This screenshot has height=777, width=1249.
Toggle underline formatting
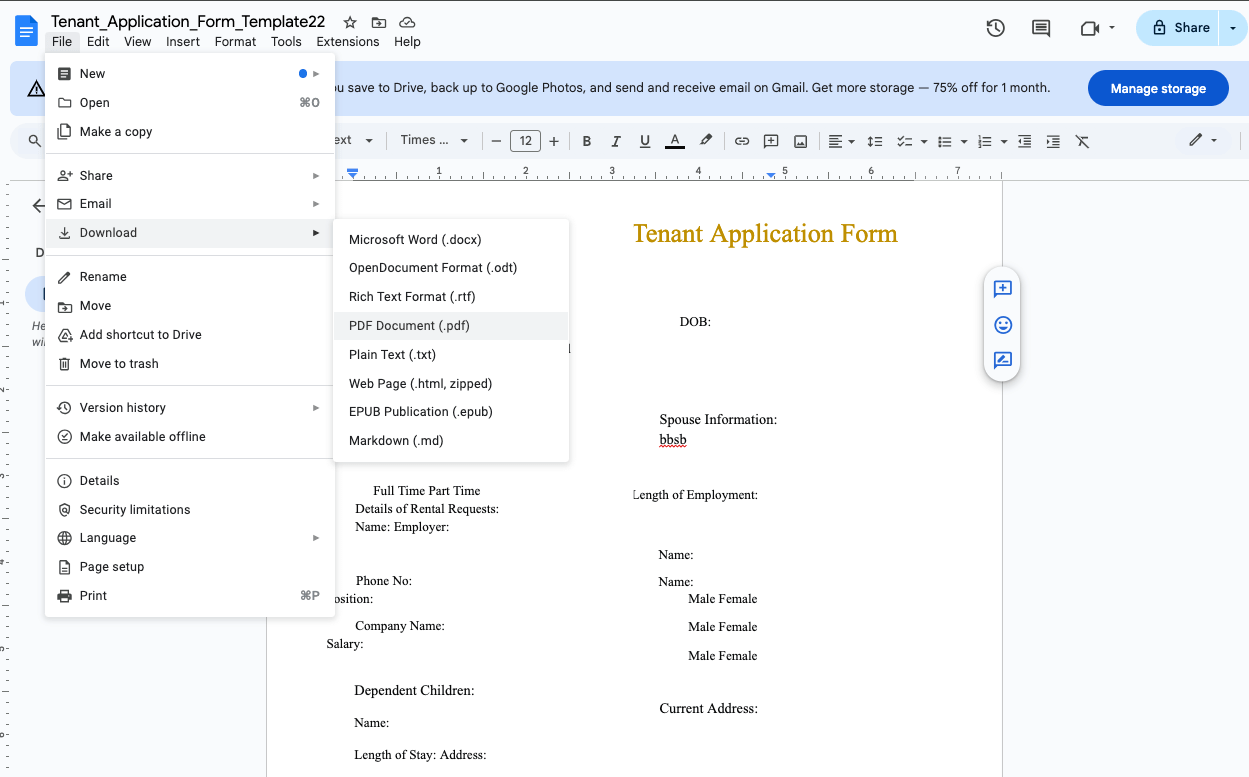[645, 141]
